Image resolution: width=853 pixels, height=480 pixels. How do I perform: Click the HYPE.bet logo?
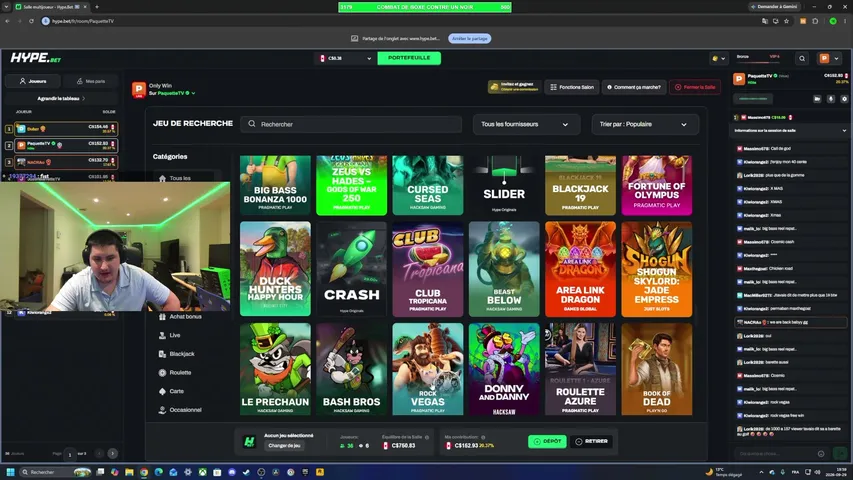36,58
